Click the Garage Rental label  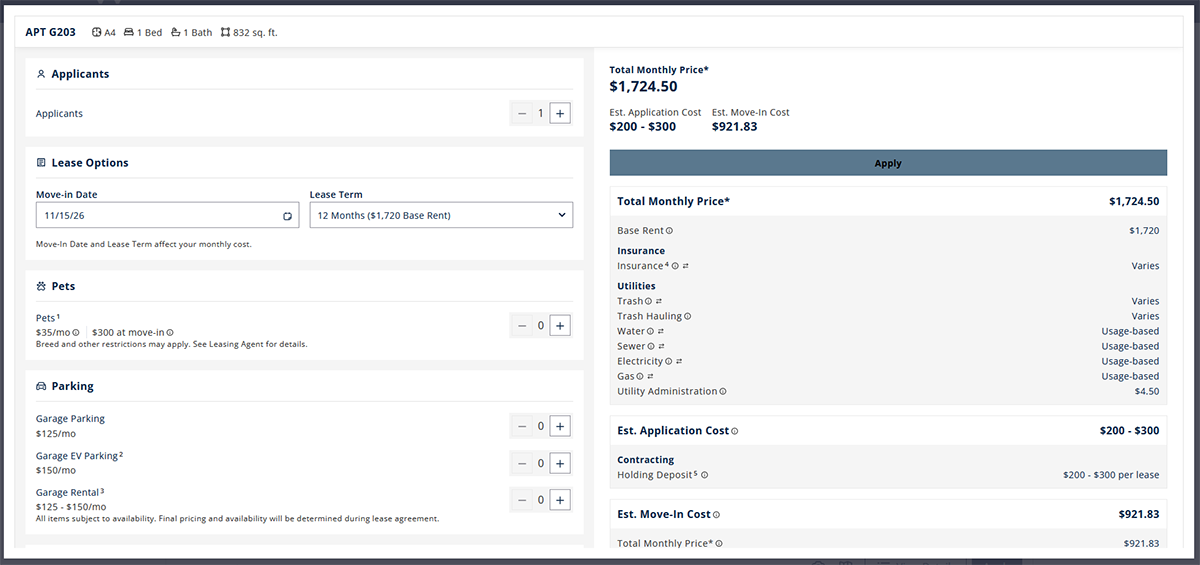pos(67,492)
